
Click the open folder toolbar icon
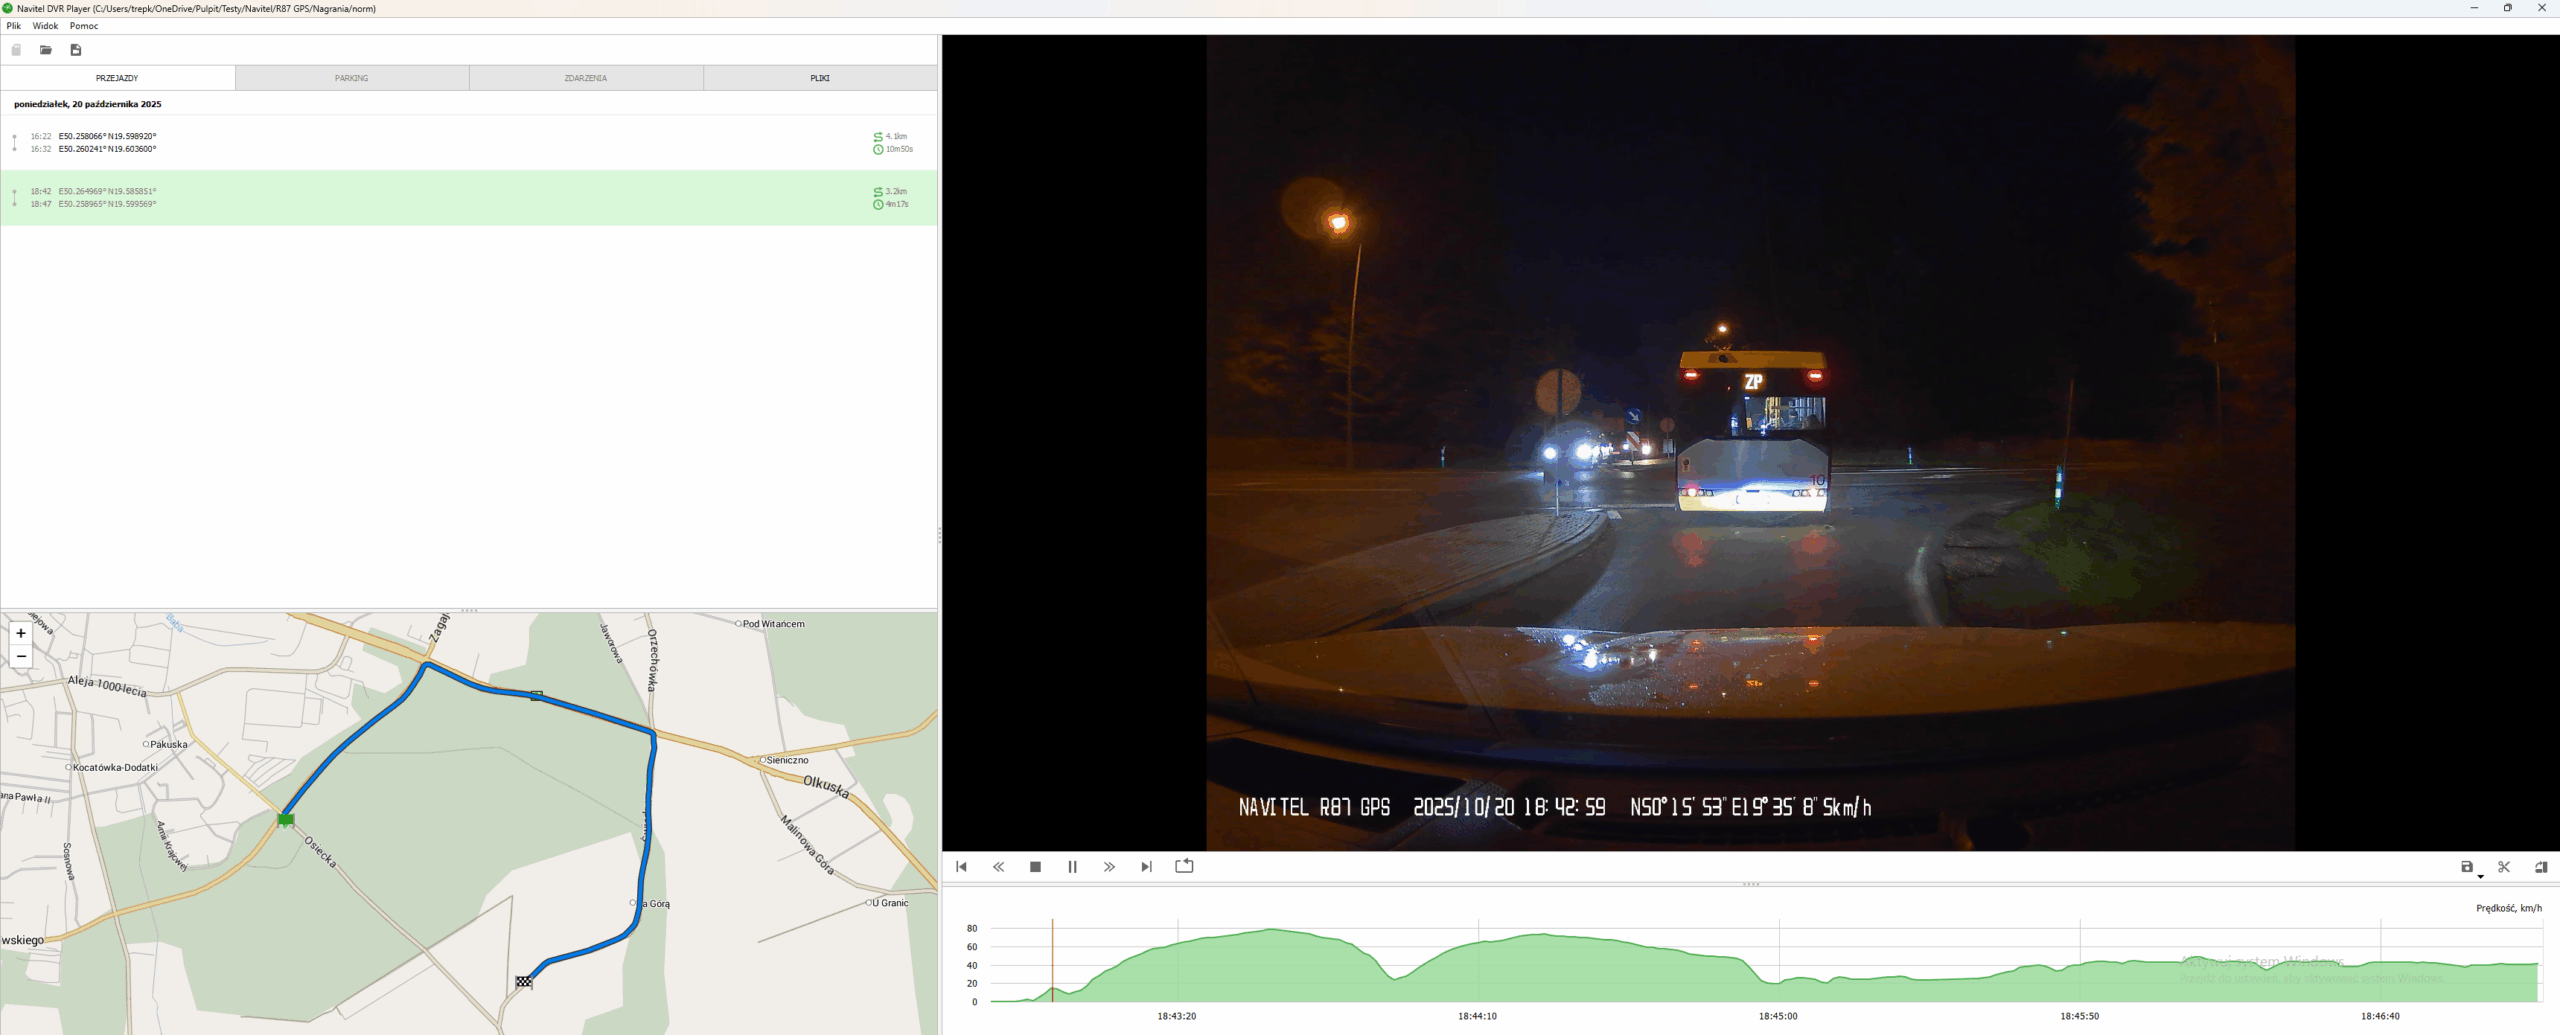tap(46, 50)
